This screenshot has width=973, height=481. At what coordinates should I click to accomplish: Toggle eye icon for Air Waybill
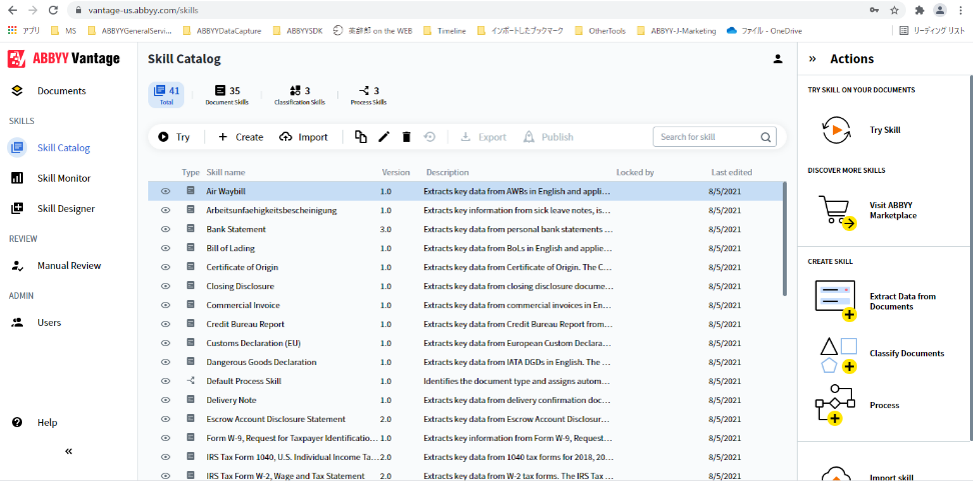[x=165, y=191]
